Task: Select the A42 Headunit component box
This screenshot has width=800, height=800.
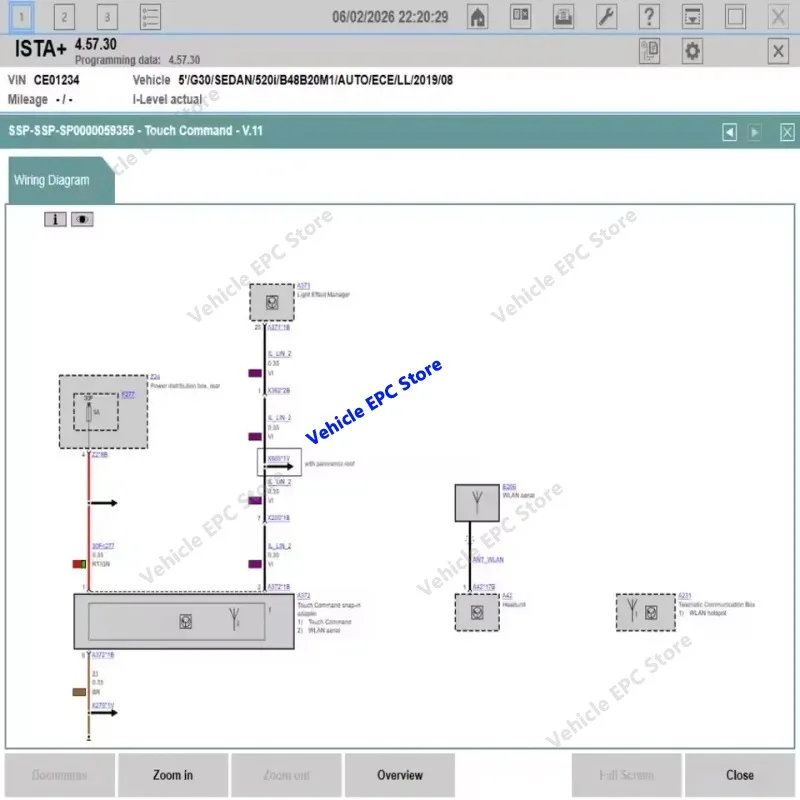Action: click(477, 612)
